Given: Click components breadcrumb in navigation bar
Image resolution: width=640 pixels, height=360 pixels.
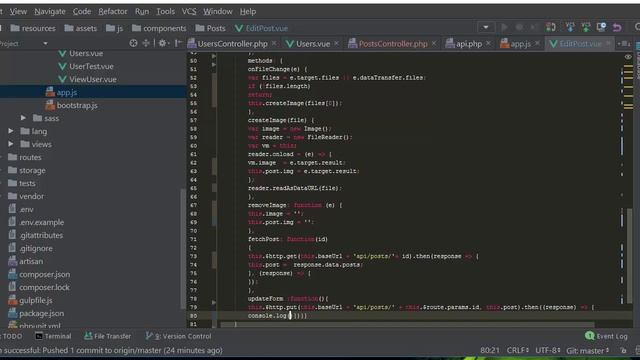Looking at the screenshot, I should tap(159, 28).
